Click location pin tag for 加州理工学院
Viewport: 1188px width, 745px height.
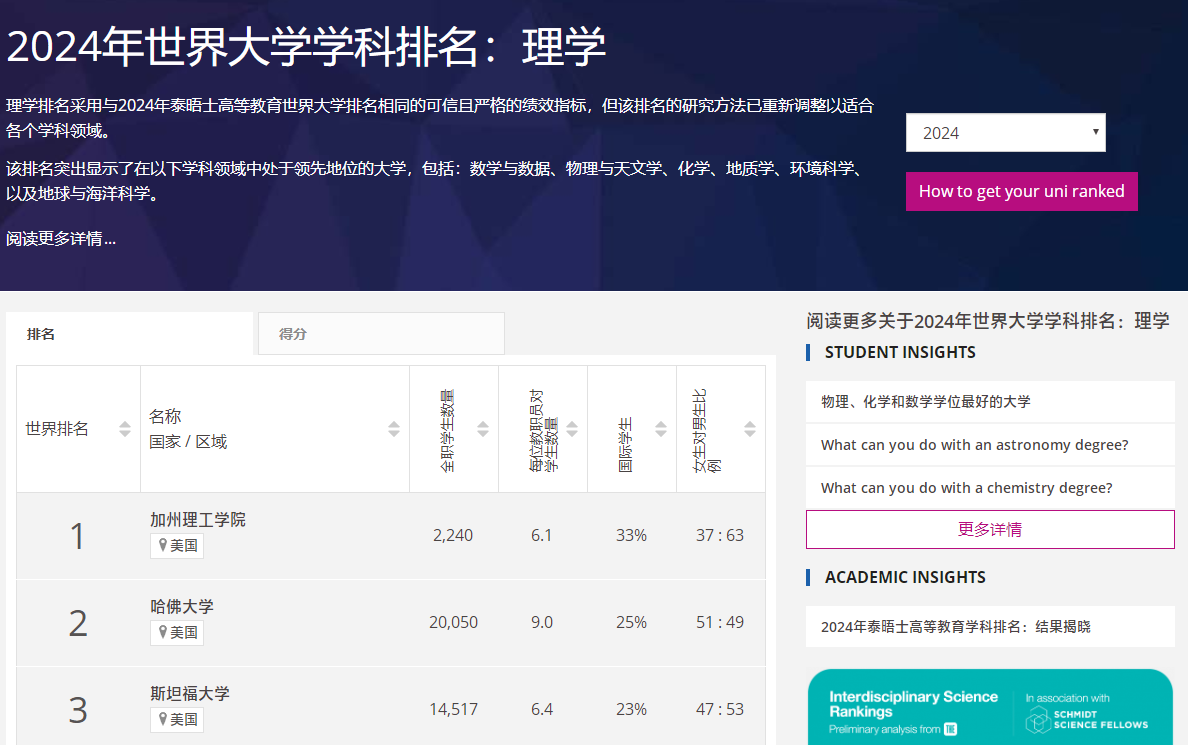click(x=177, y=545)
